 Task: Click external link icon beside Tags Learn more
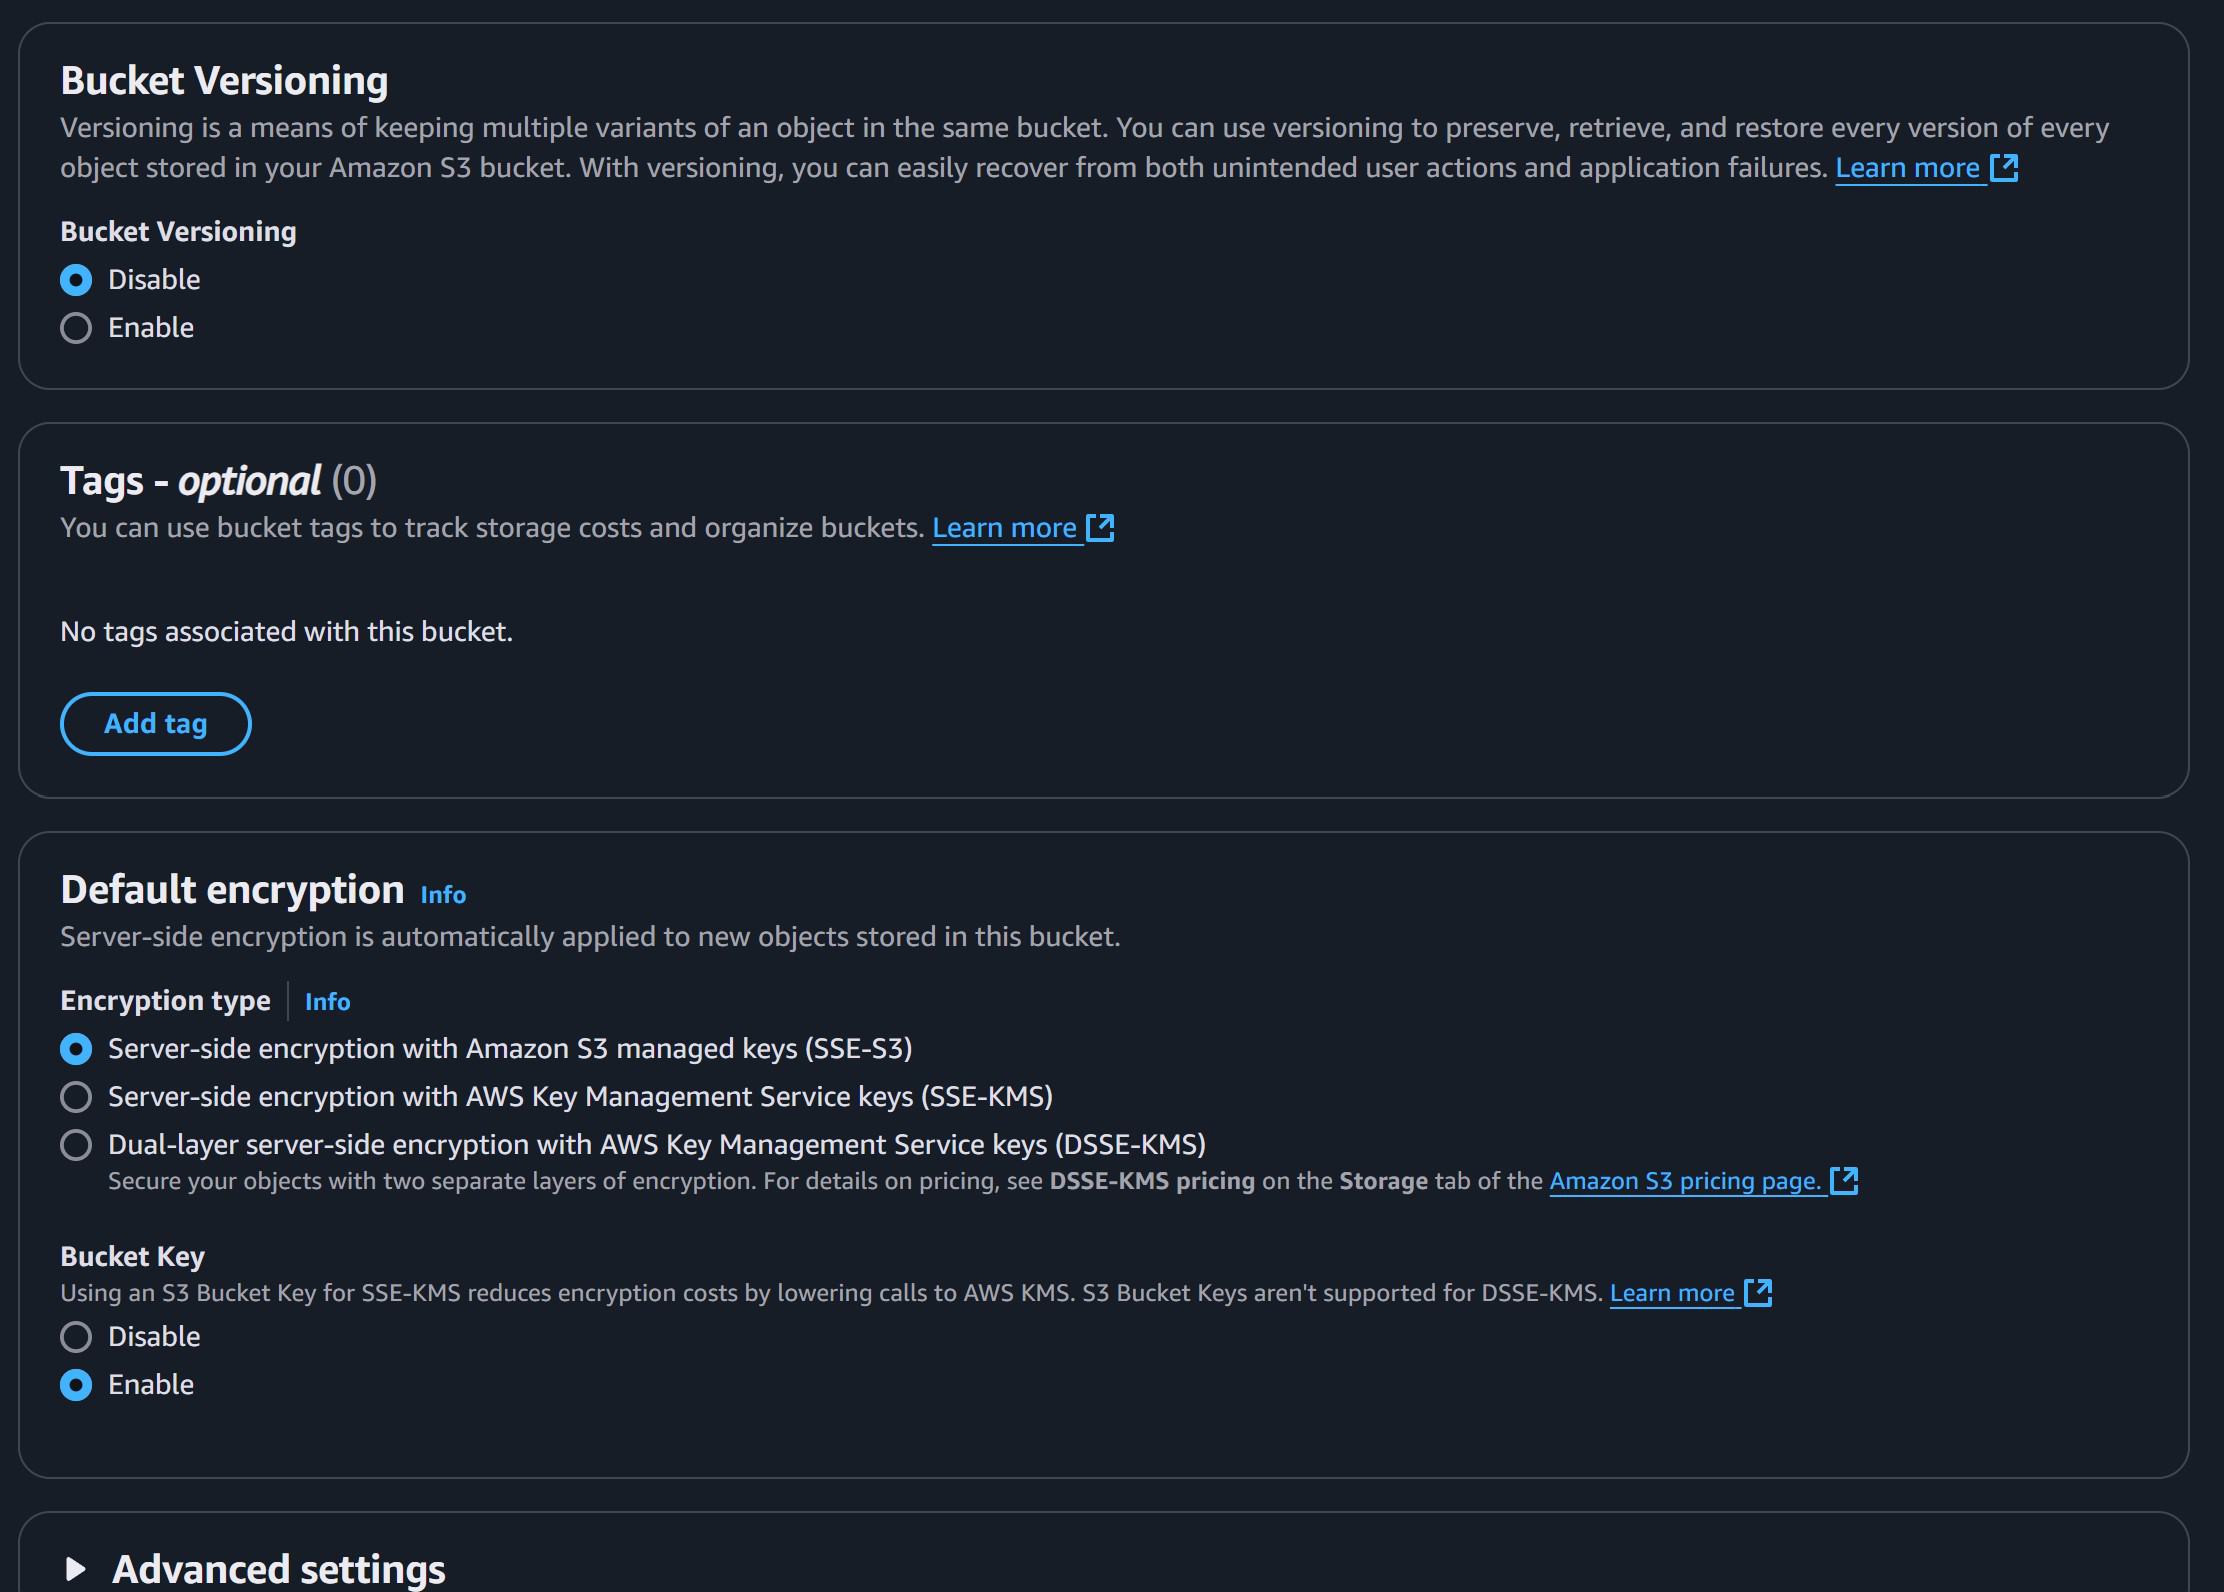coord(1100,528)
